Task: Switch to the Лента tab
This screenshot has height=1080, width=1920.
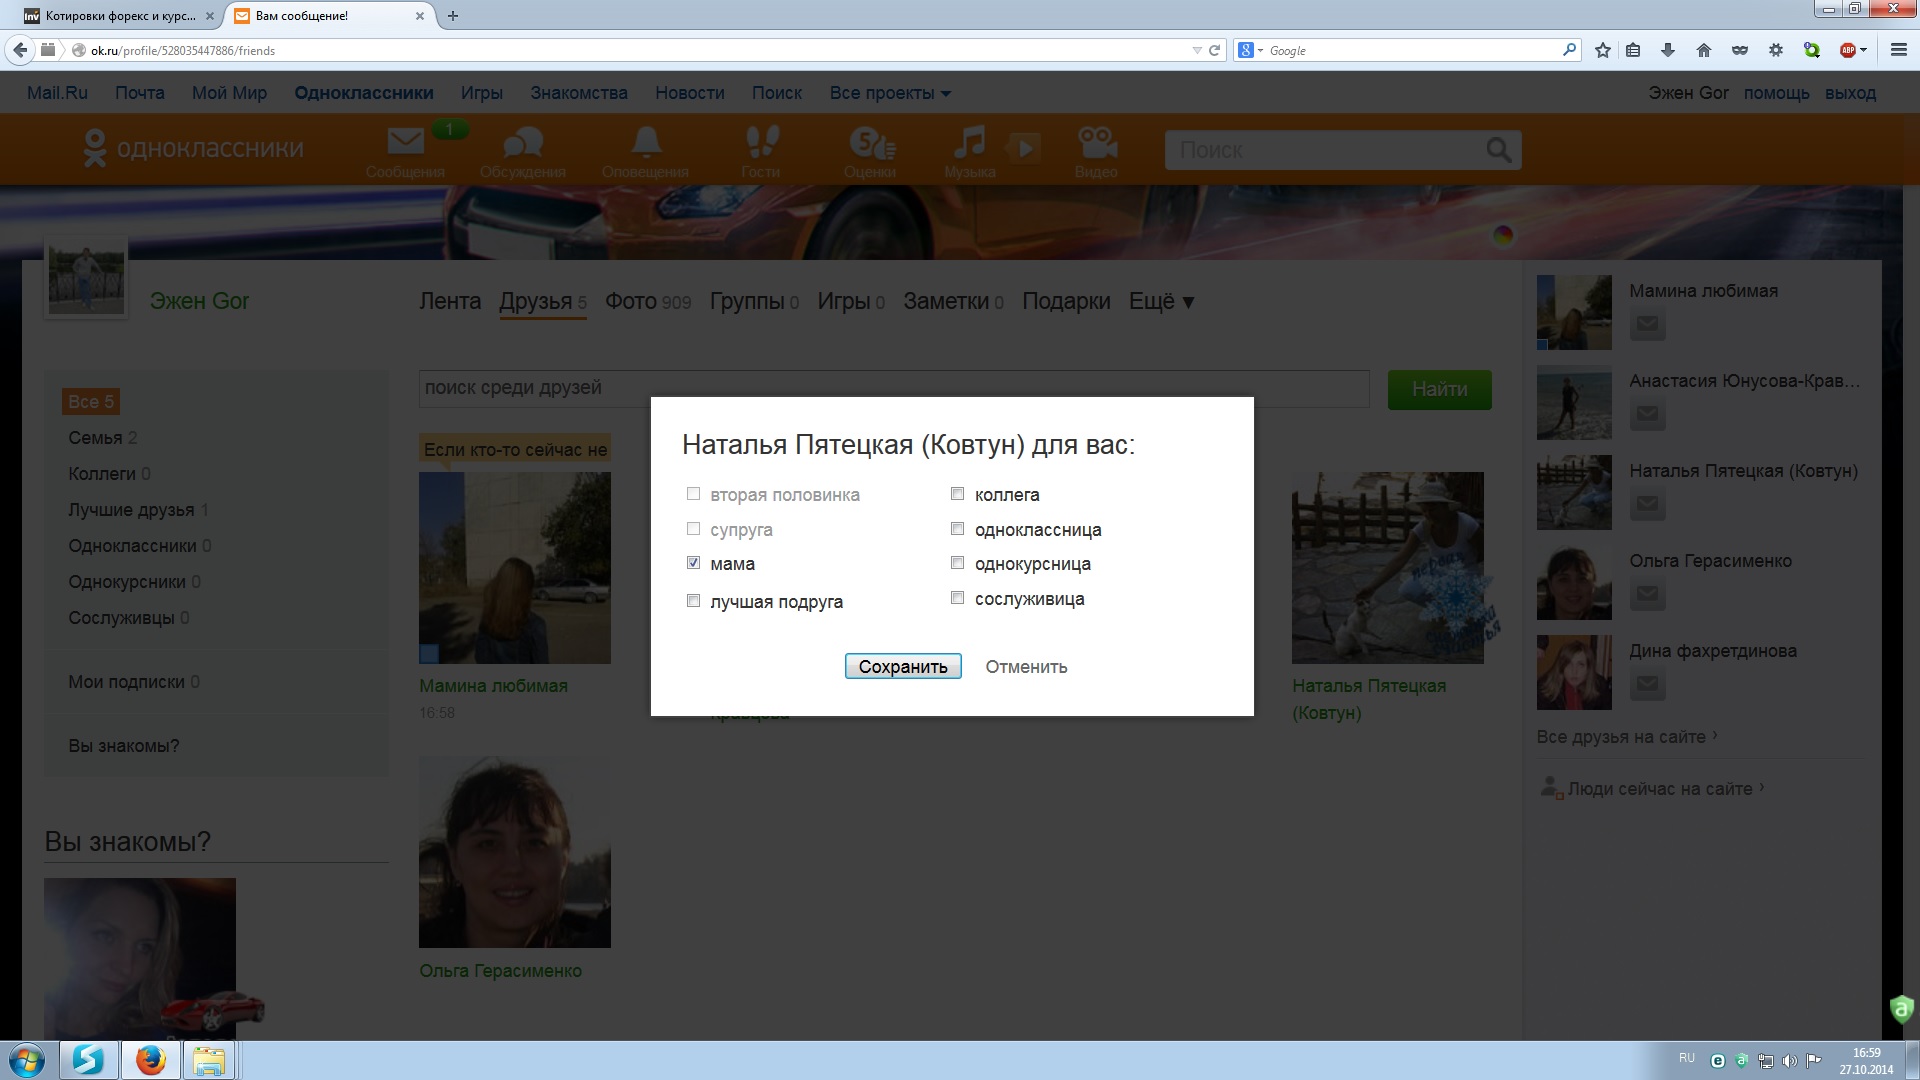Action: click(450, 301)
